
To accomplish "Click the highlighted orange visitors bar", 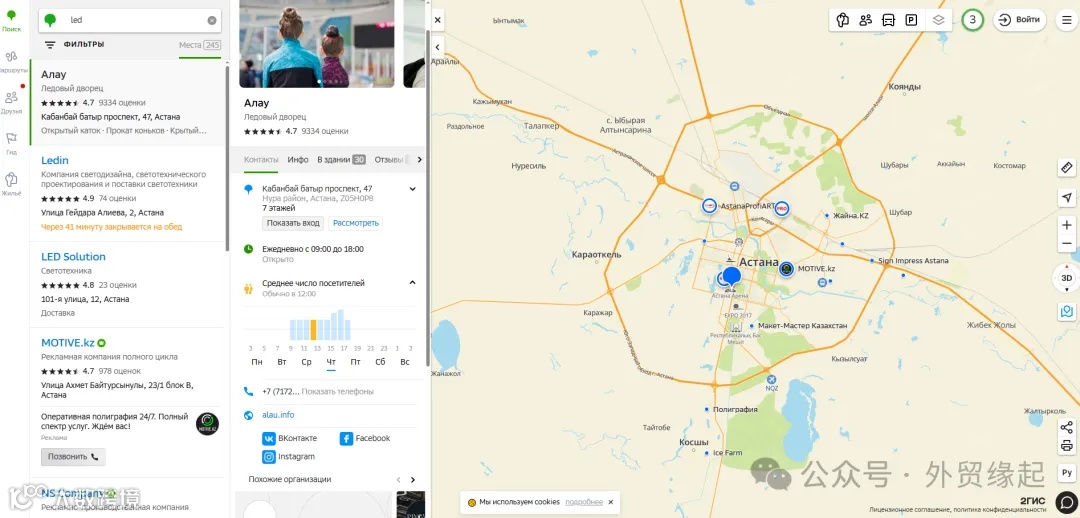I will click(x=313, y=330).
